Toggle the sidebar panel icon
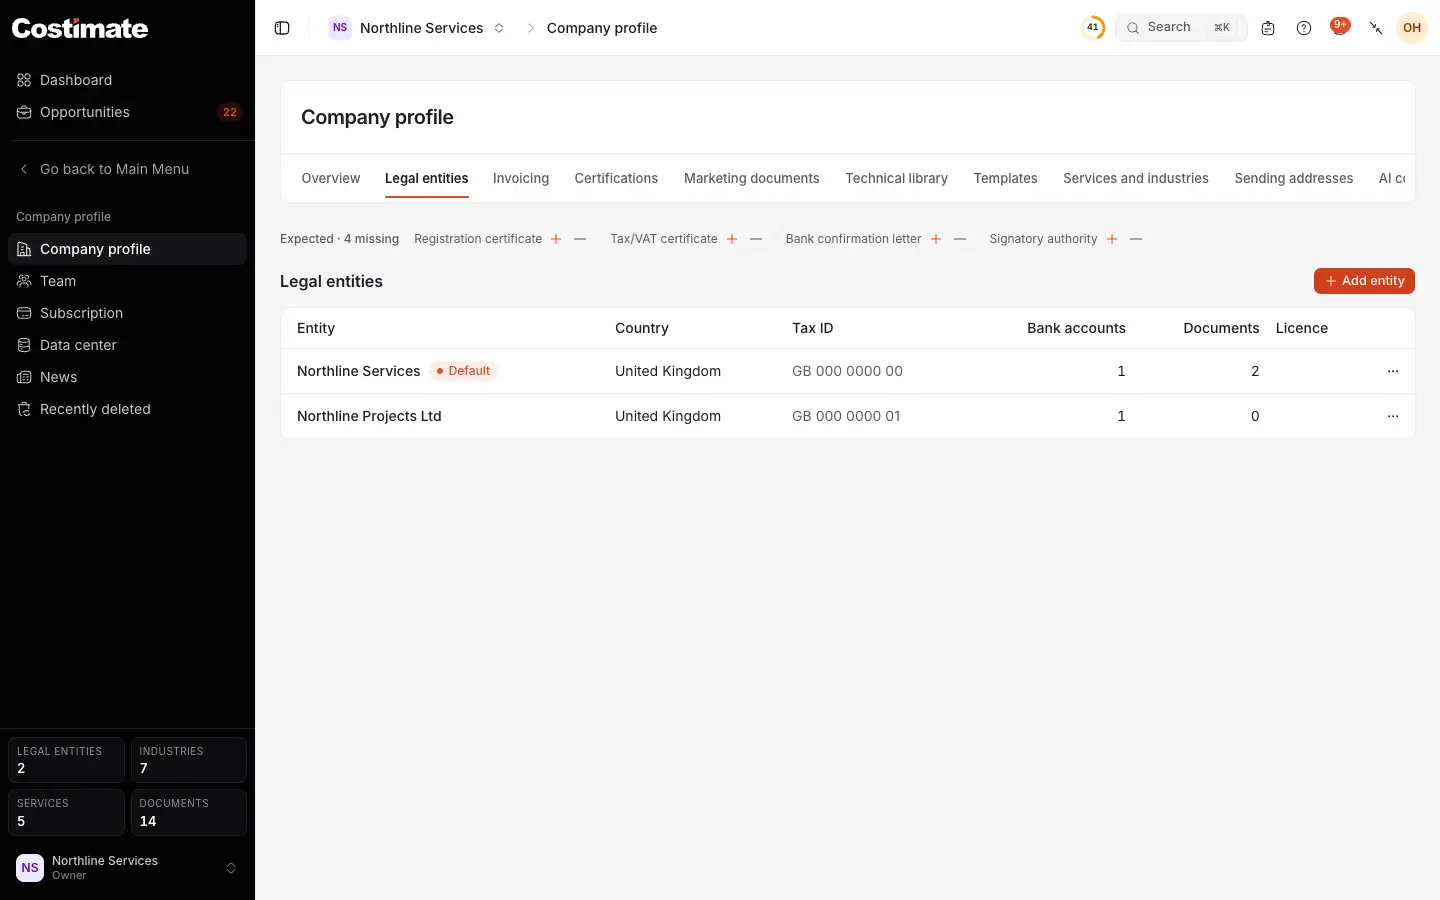This screenshot has height=900, width=1440. click(x=282, y=28)
